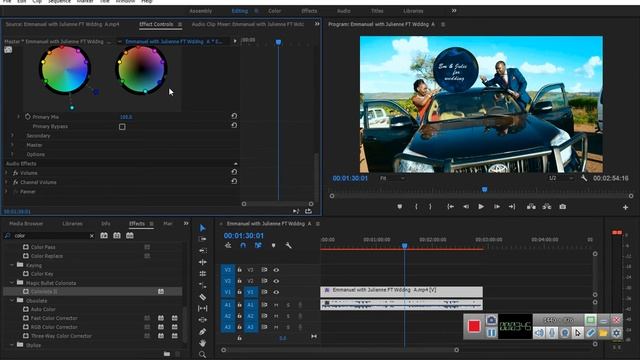Toggle V3 track targeting button
This screenshot has height=360, width=640.
pyautogui.click(x=250, y=270)
